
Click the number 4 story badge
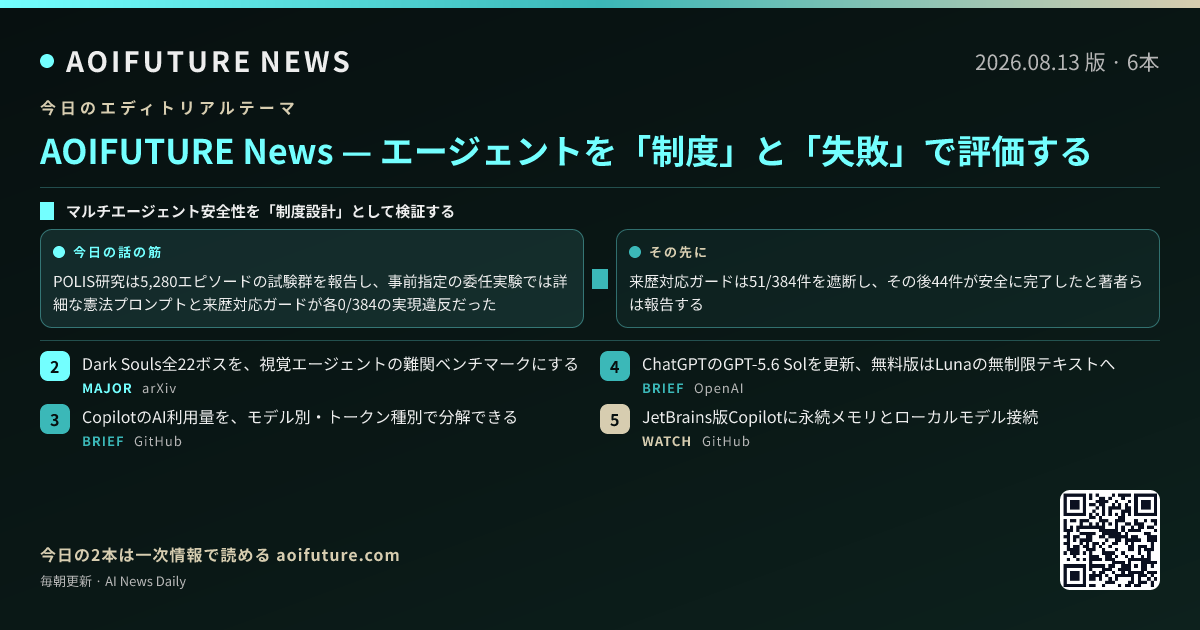pos(615,366)
